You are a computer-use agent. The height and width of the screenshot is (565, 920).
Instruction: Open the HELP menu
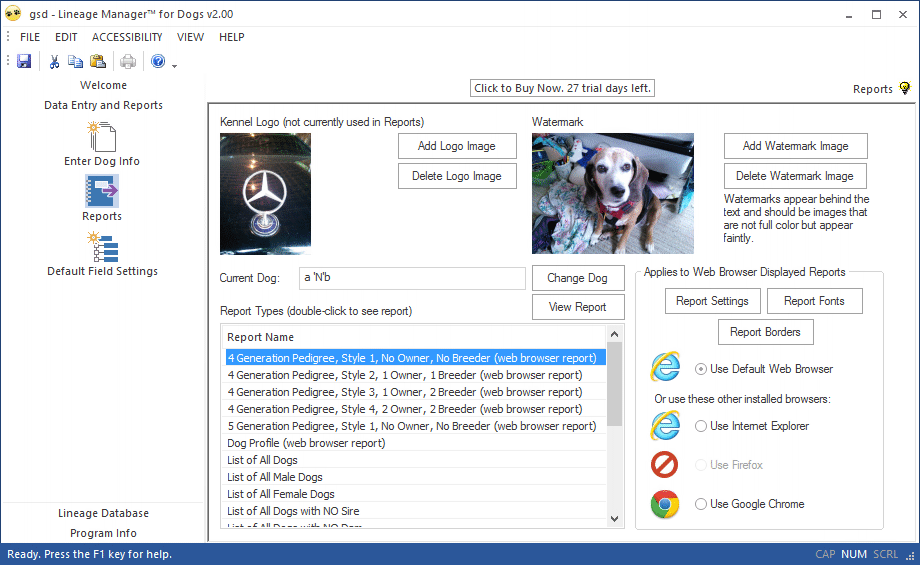point(232,37)
